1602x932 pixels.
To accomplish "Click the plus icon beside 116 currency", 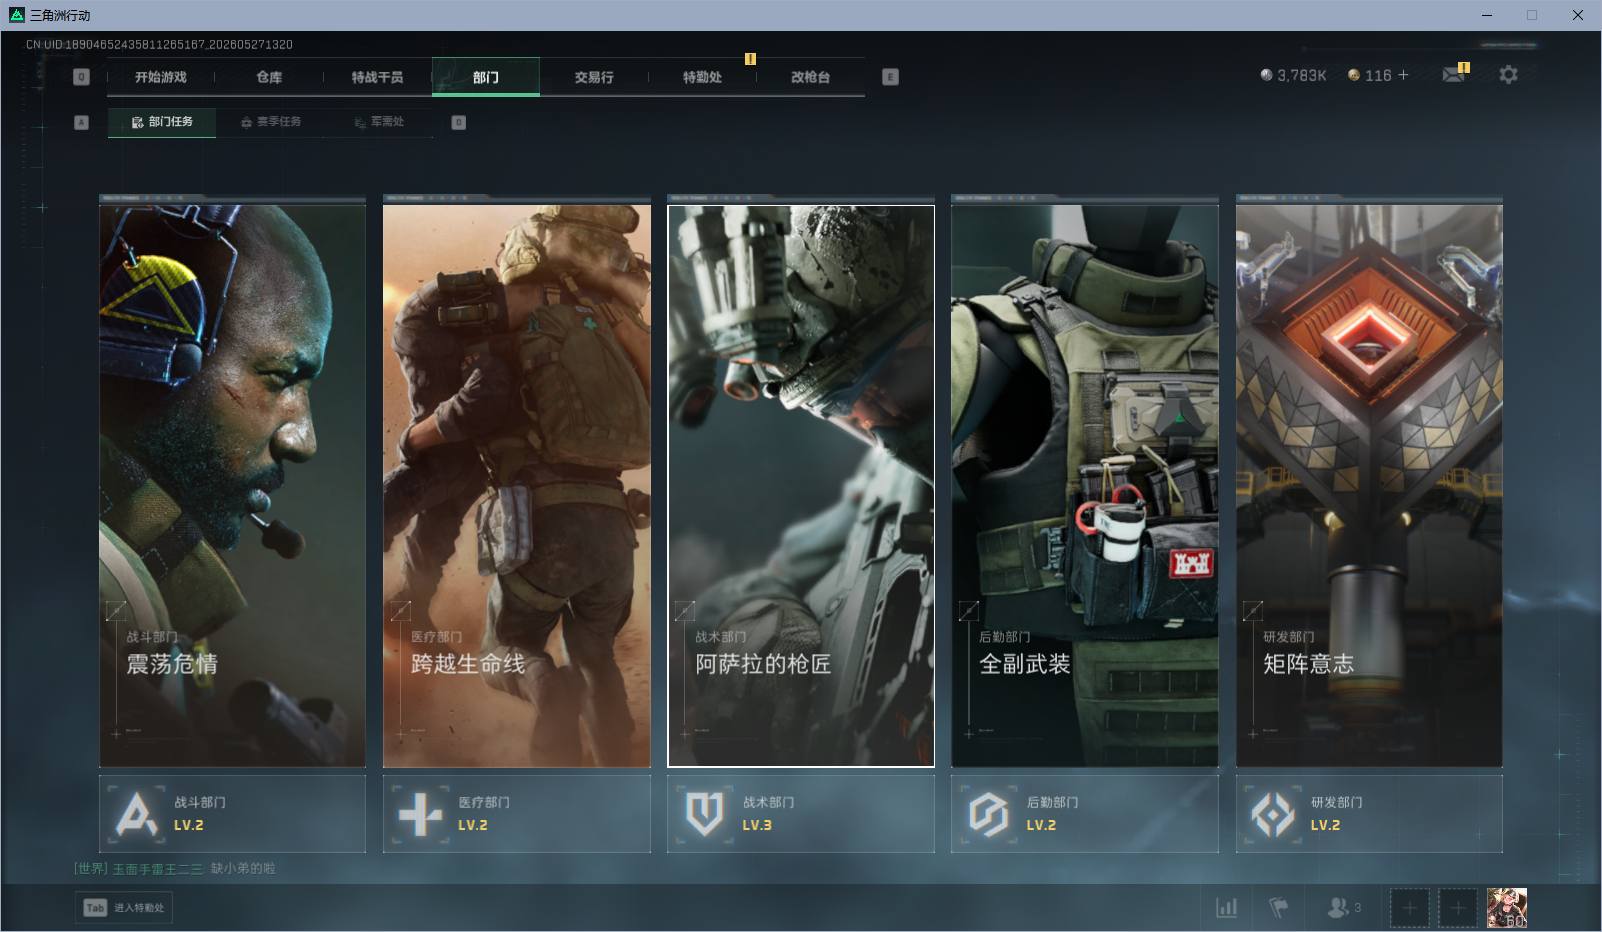I will pyautogui.click(x=1403, y=75).
